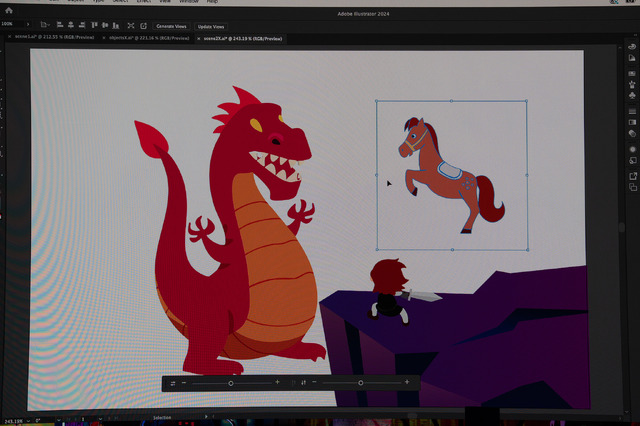Click the 100% value field at top left
640x426 pixels.
tap(12, 24)
